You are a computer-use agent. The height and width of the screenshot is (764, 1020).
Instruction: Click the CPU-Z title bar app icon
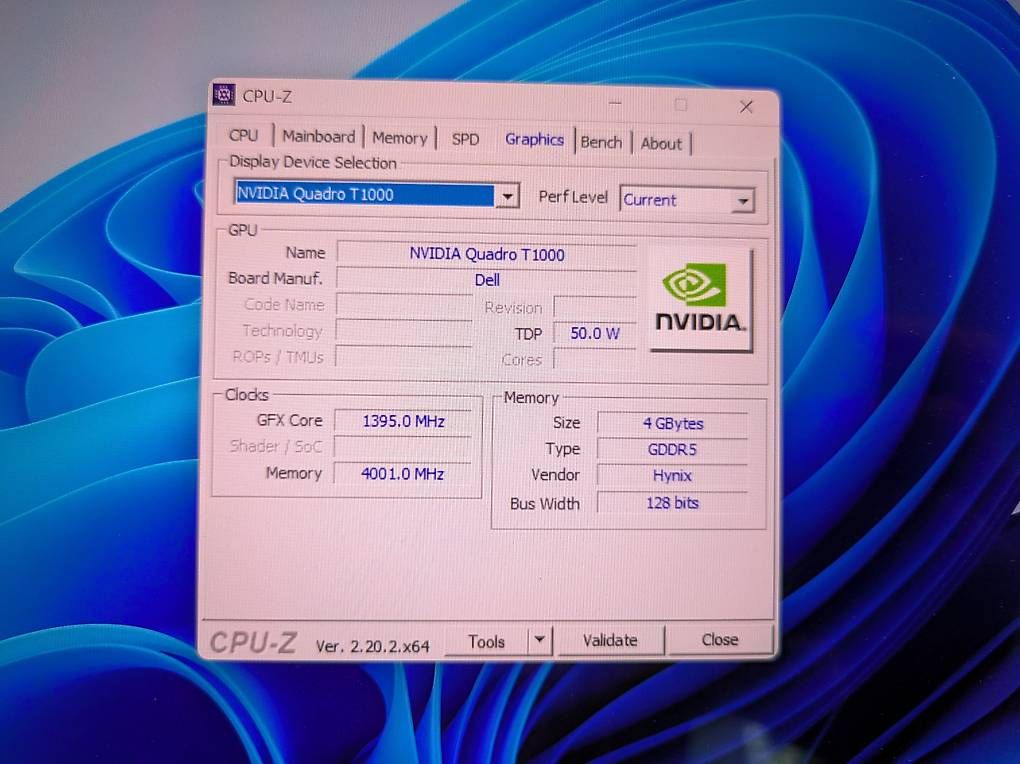pyautogui.click(x=224, y=95)
